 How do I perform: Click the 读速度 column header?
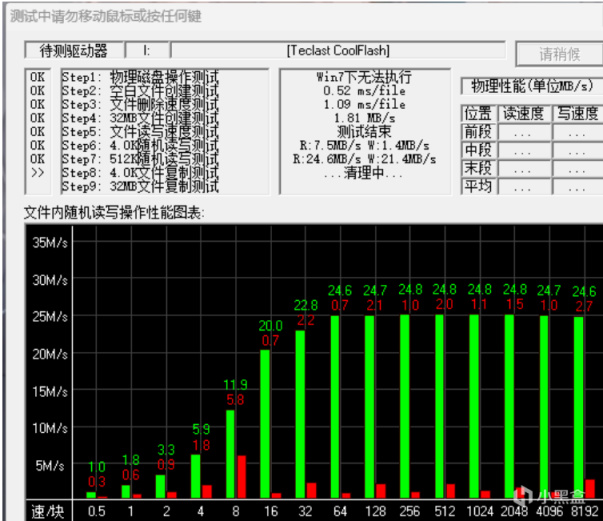click(x=524, y=114)
